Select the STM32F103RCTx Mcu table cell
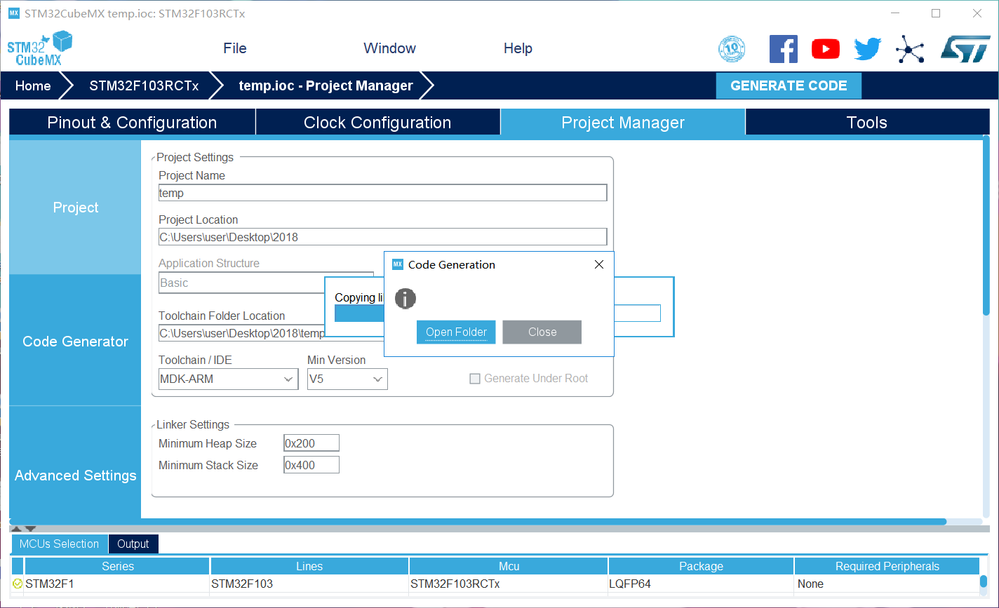999x608 pixels. tap(508, 584)
